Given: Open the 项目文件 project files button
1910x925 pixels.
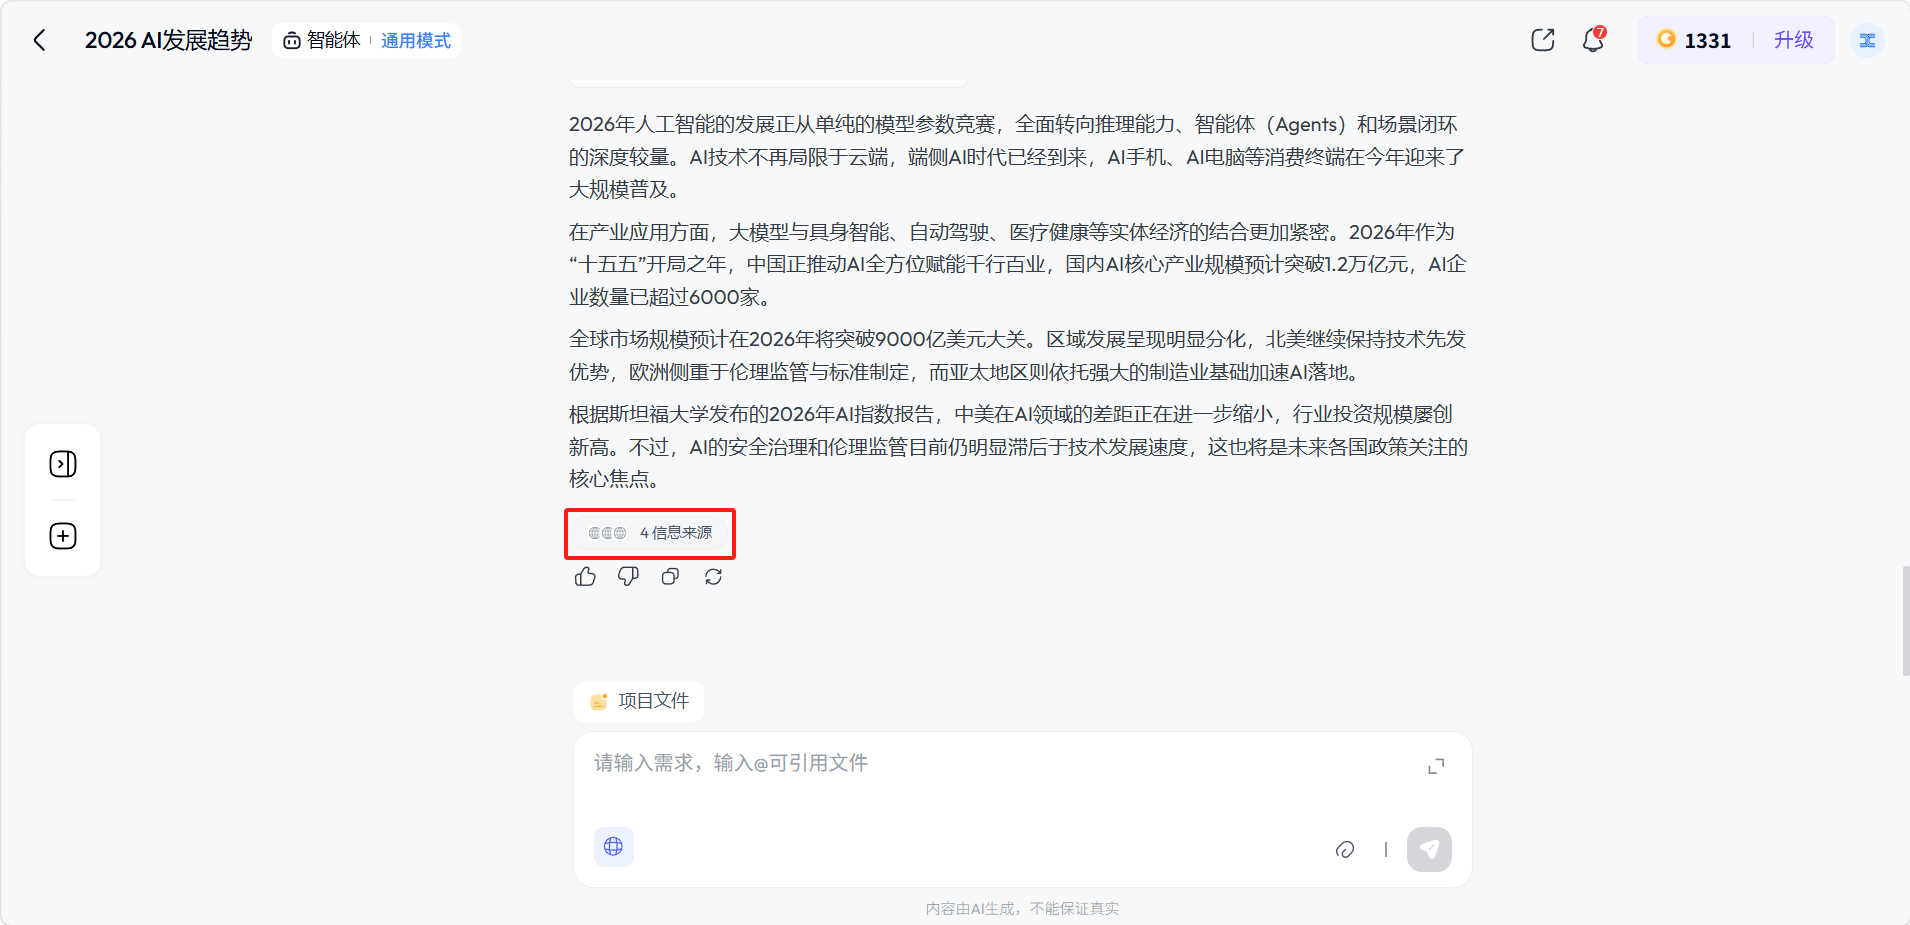Looking at the screenshot, I should (x=639, y=701).
